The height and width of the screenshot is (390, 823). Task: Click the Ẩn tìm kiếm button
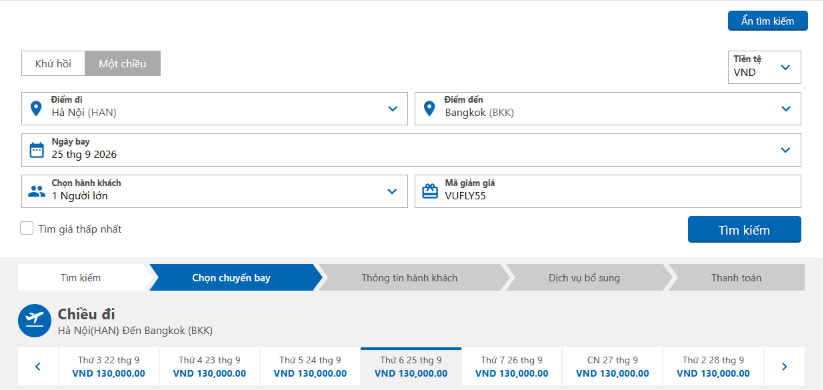click(767, 21)
